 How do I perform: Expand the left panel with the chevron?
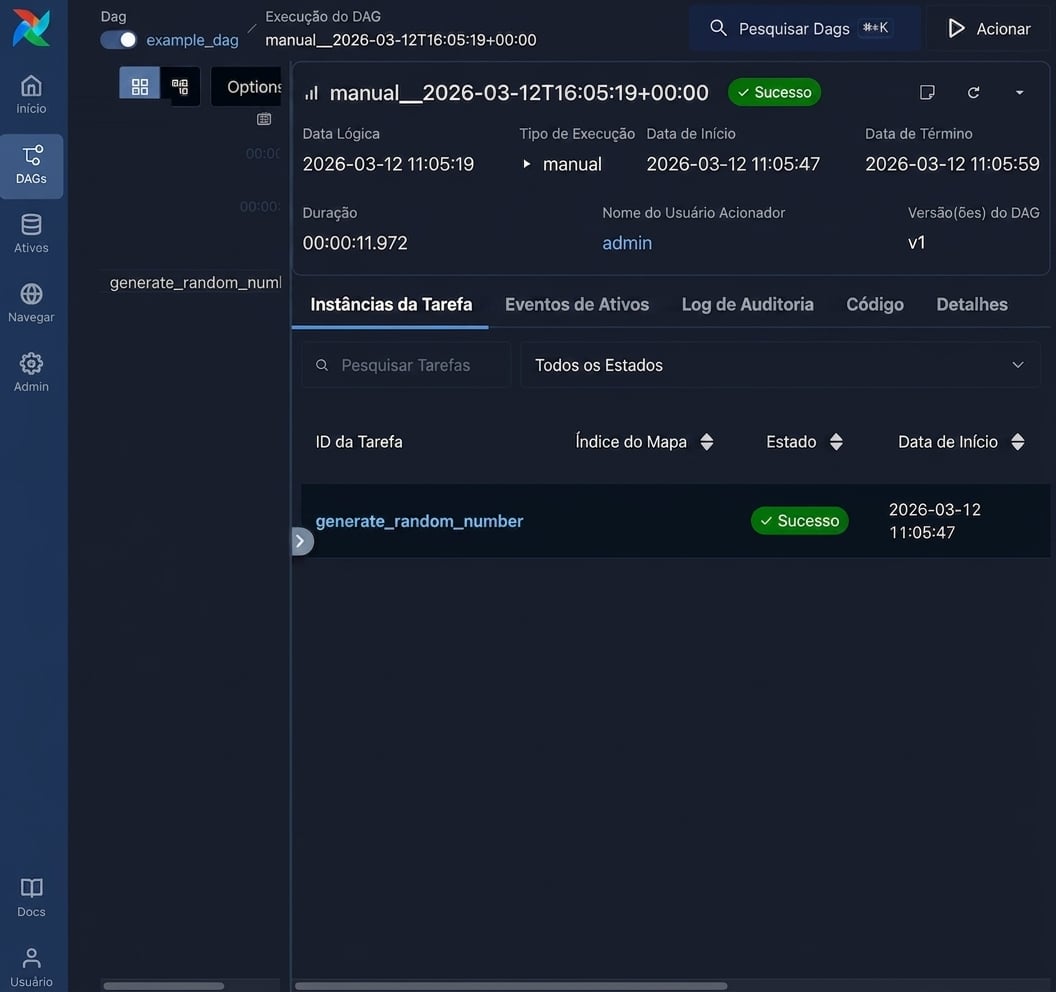click(302, 541)
